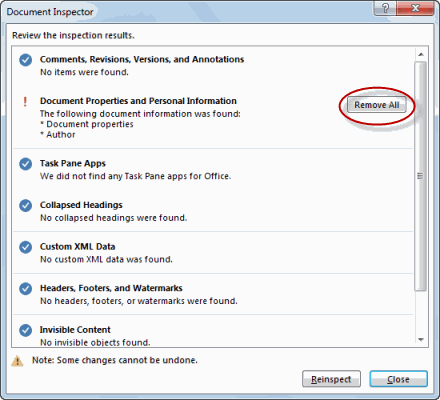Click checkmark icon beside Custom XML Data
The width and height of the screenshot is (440, 400).
point(26,247)
